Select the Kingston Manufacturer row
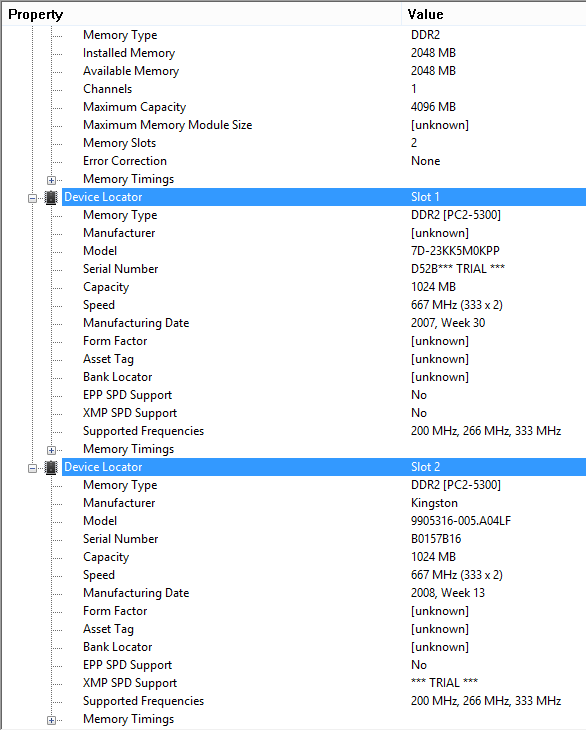This screenshot has width=586, height=731. coord(324,503)
